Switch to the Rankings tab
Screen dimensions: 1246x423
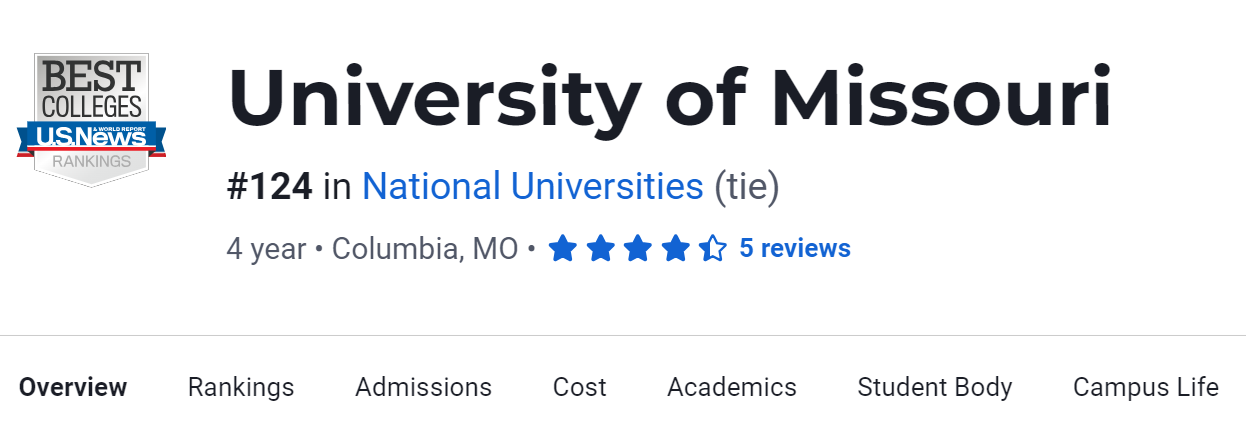click(x=241, y=387)
